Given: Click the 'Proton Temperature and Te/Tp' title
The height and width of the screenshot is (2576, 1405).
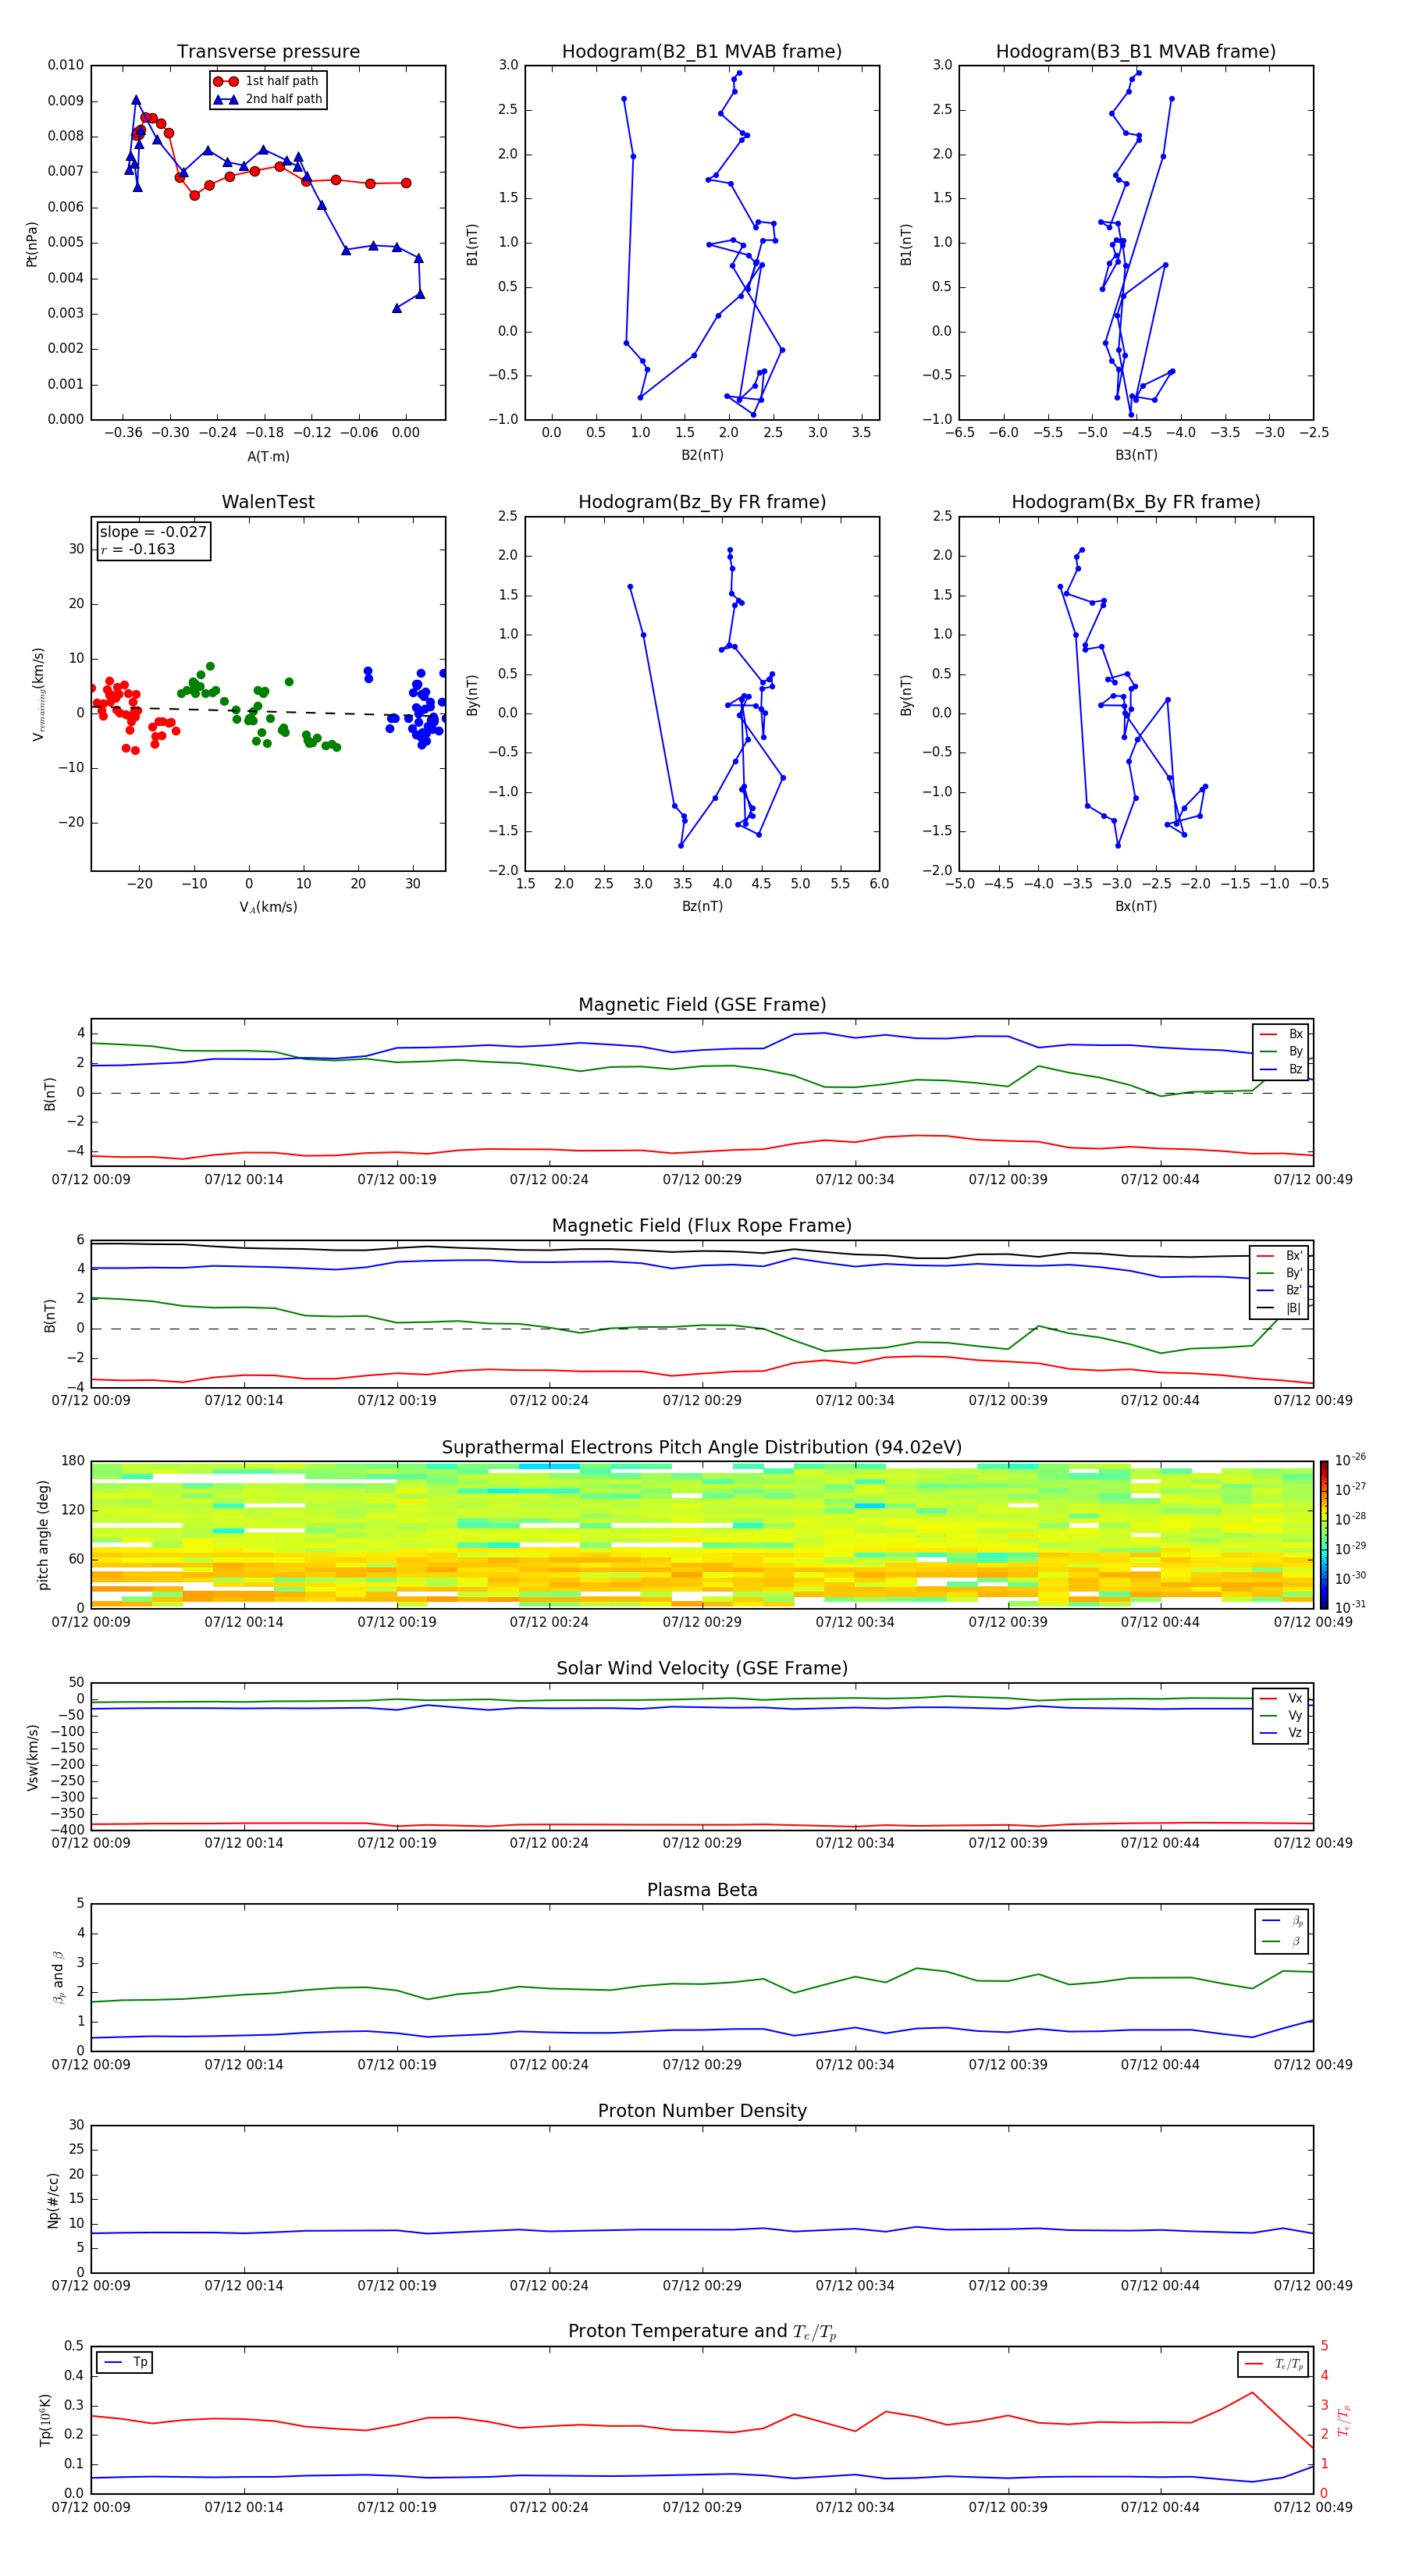Looking at the screenshot, I should [702, 2332].
